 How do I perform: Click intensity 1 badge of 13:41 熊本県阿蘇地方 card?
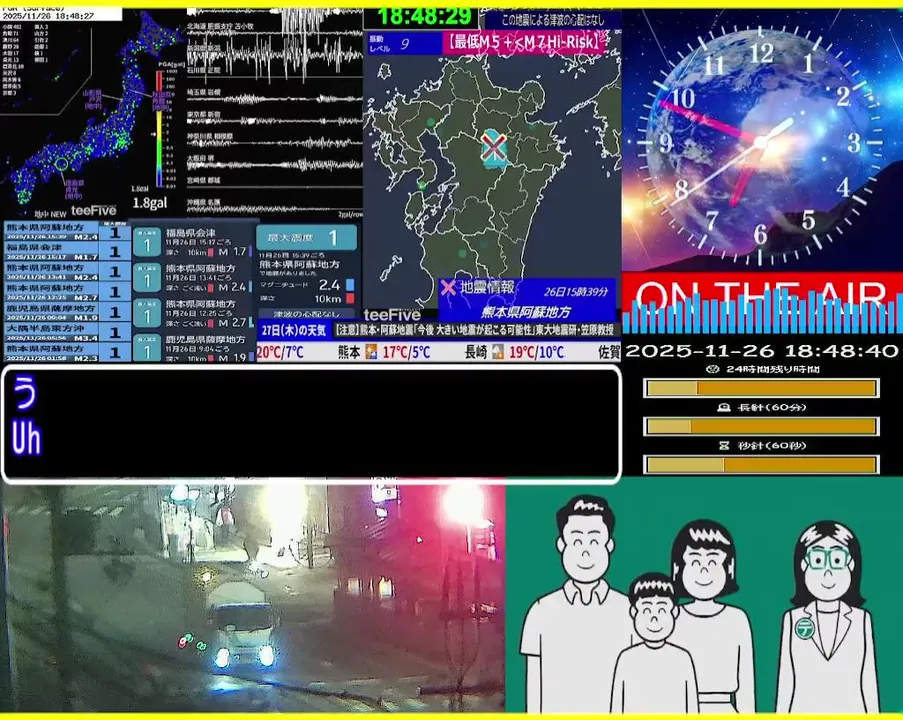[x=146, y=278]
